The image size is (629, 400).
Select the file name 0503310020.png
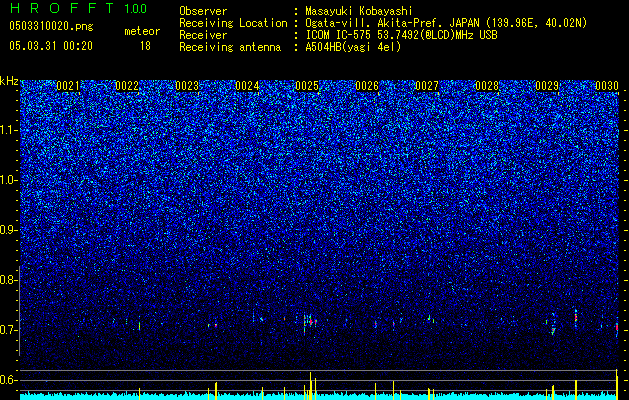click(x=51, y=26)
